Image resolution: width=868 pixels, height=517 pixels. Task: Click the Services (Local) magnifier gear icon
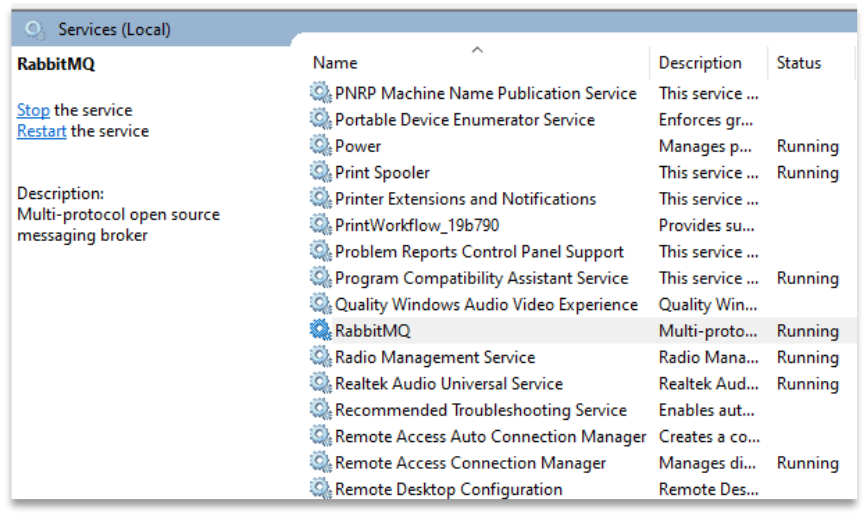[34, 29]
